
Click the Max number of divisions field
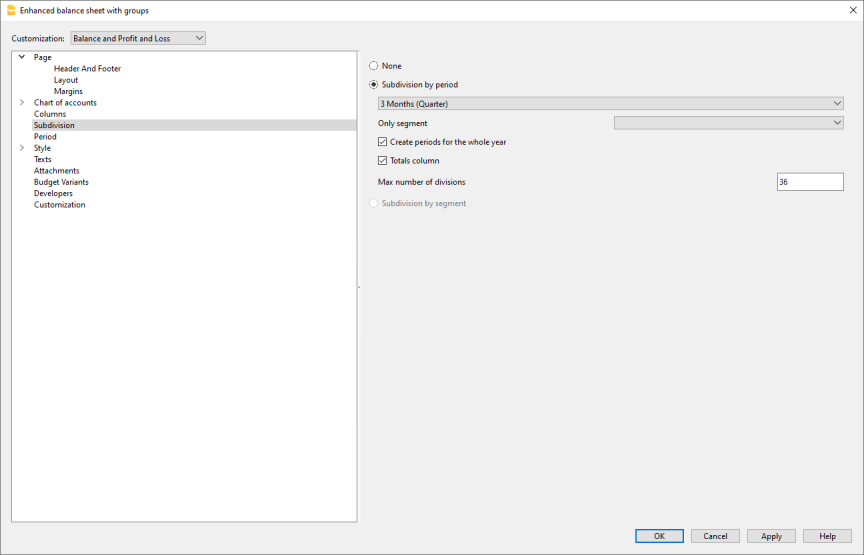[809, 182]
